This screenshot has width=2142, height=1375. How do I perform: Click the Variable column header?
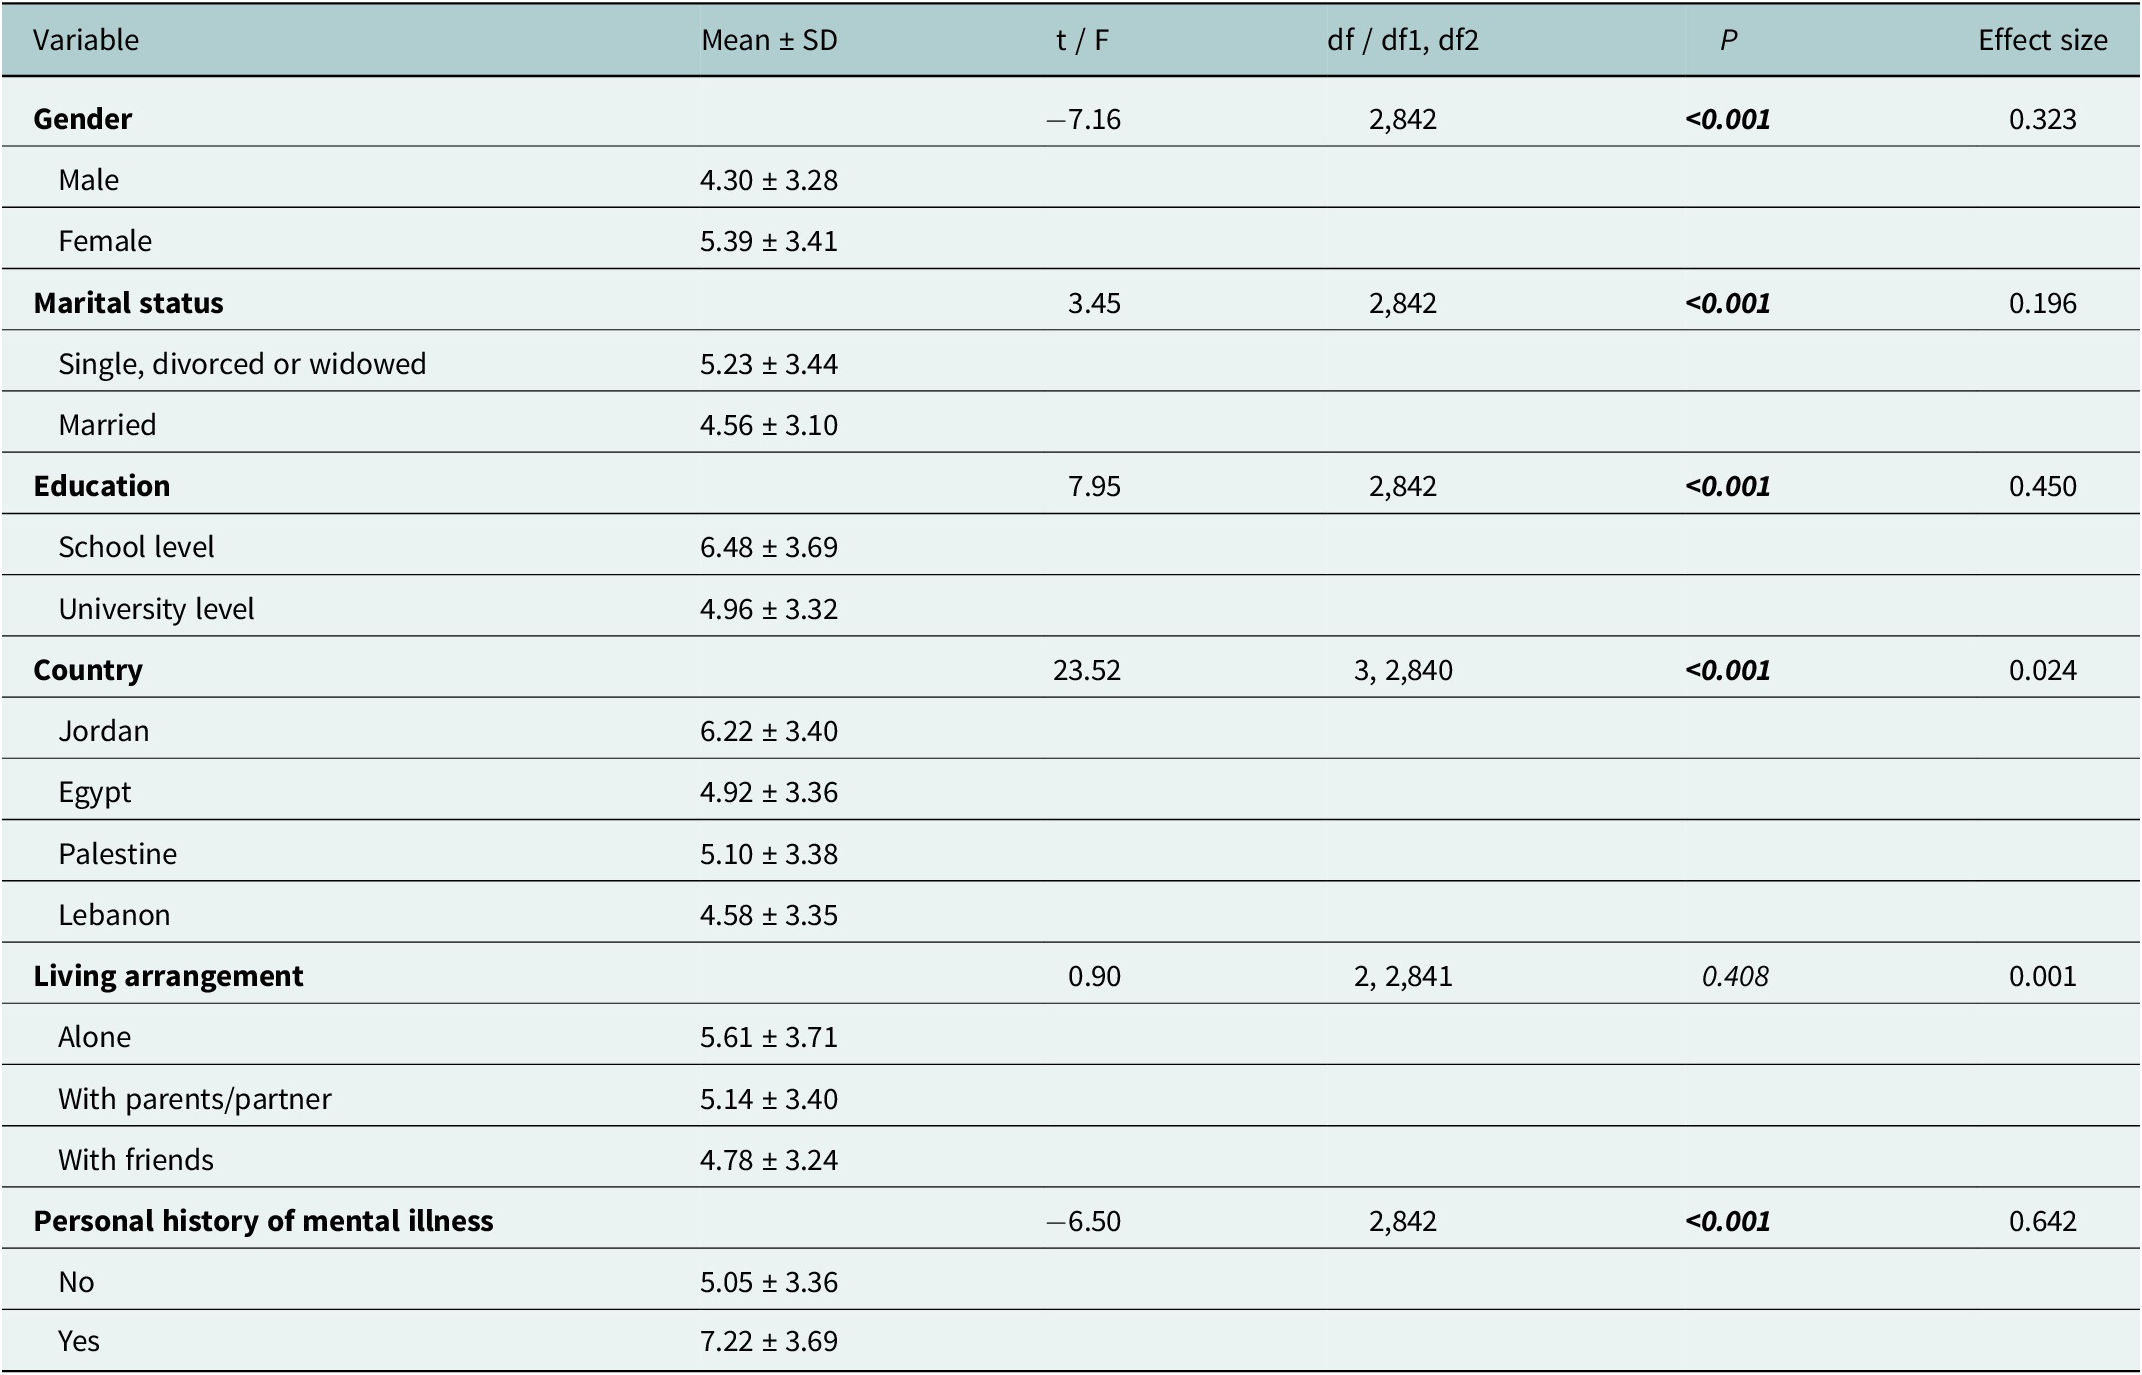(86, 40)
